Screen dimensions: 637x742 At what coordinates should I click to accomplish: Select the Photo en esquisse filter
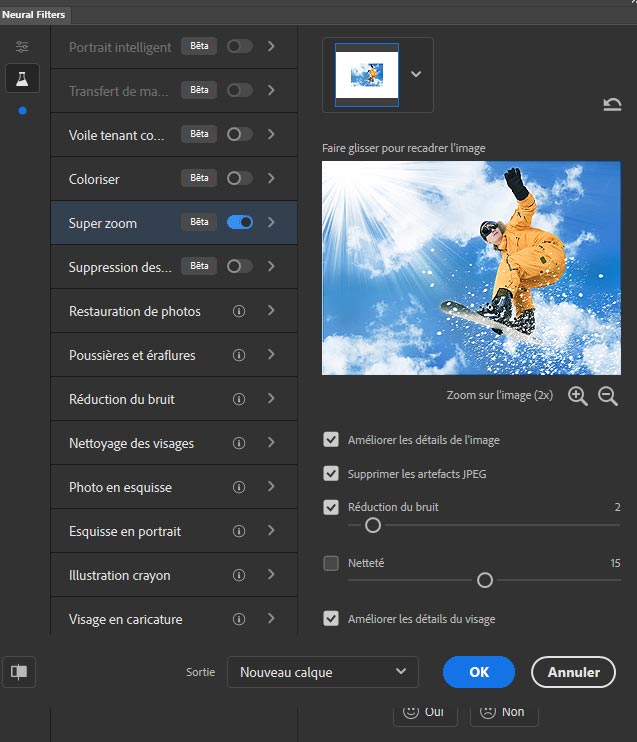[120, 487]
